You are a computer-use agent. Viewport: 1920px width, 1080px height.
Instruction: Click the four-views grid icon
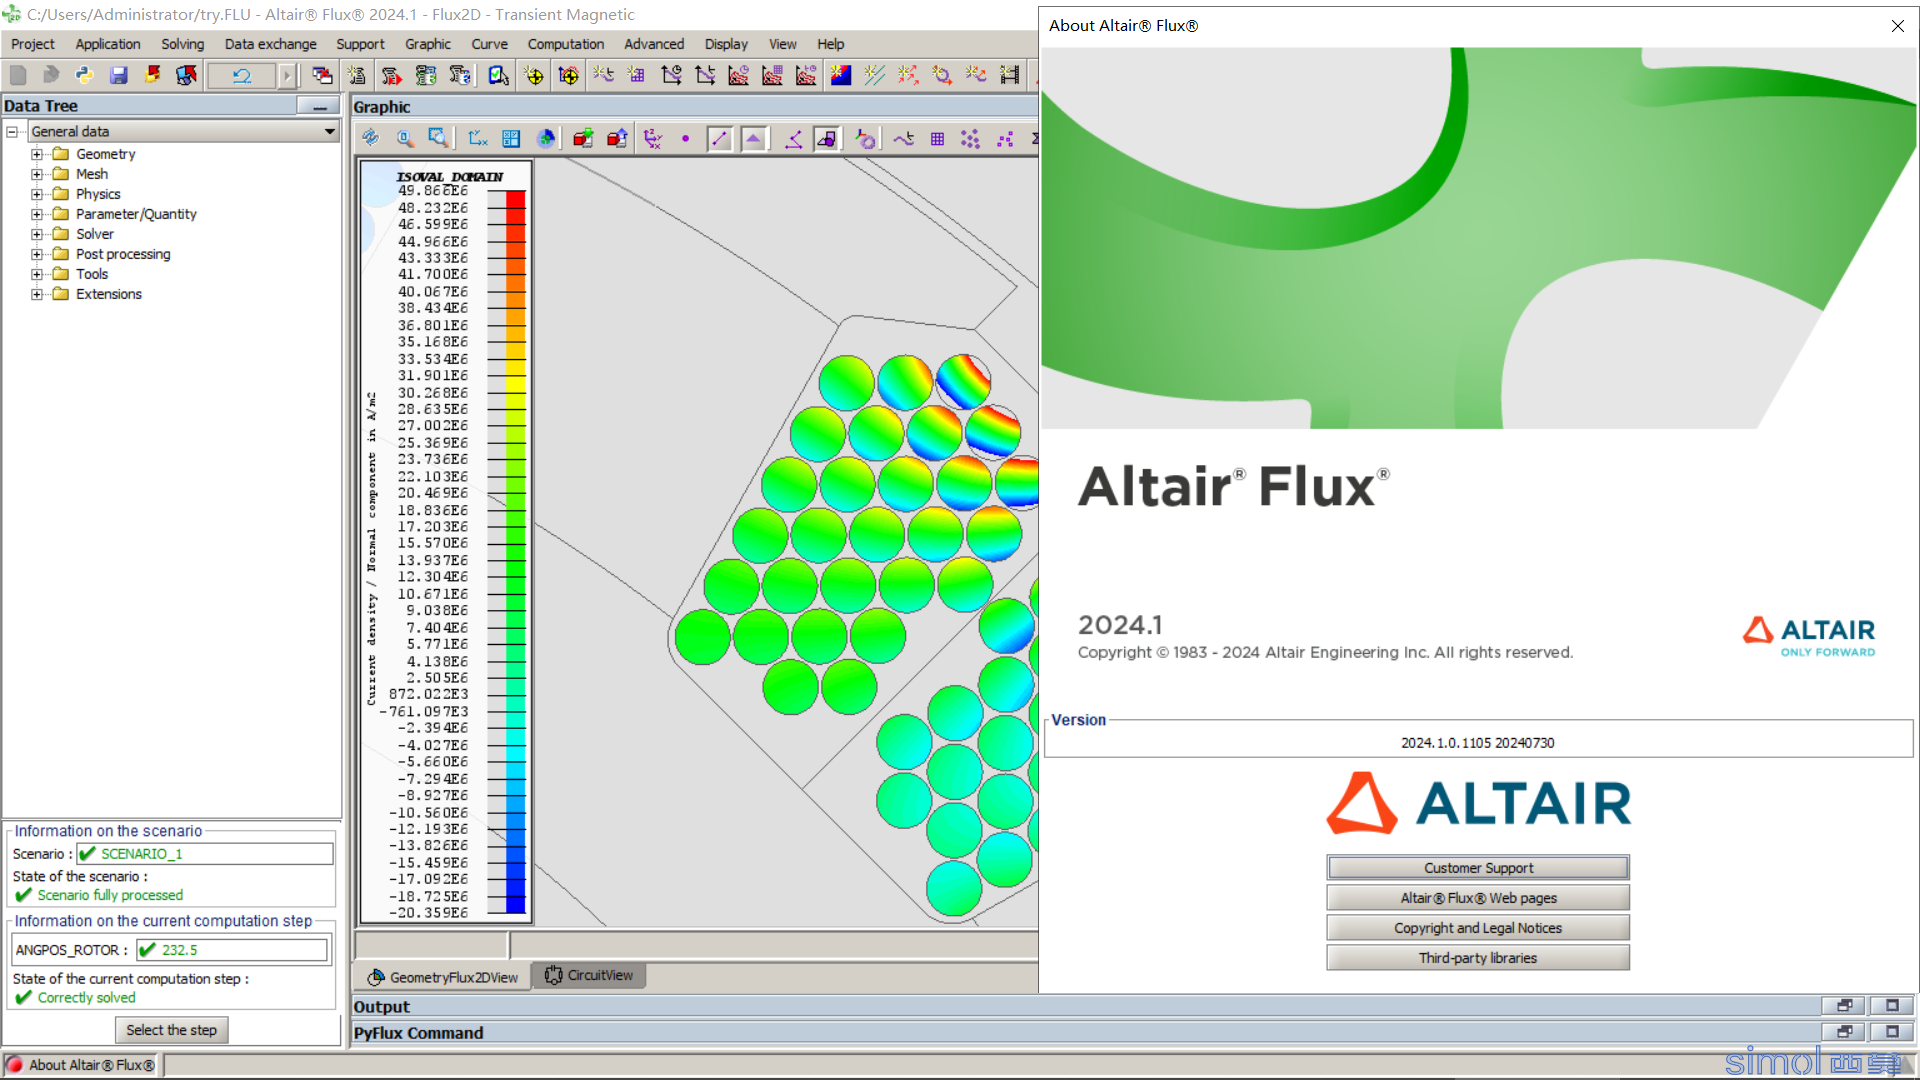click(512, 139)
